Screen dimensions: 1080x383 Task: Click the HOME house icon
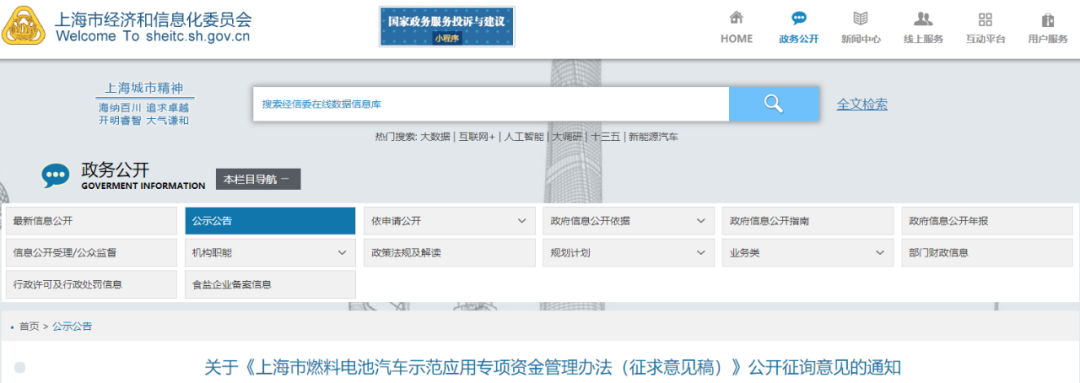(736, 18)
